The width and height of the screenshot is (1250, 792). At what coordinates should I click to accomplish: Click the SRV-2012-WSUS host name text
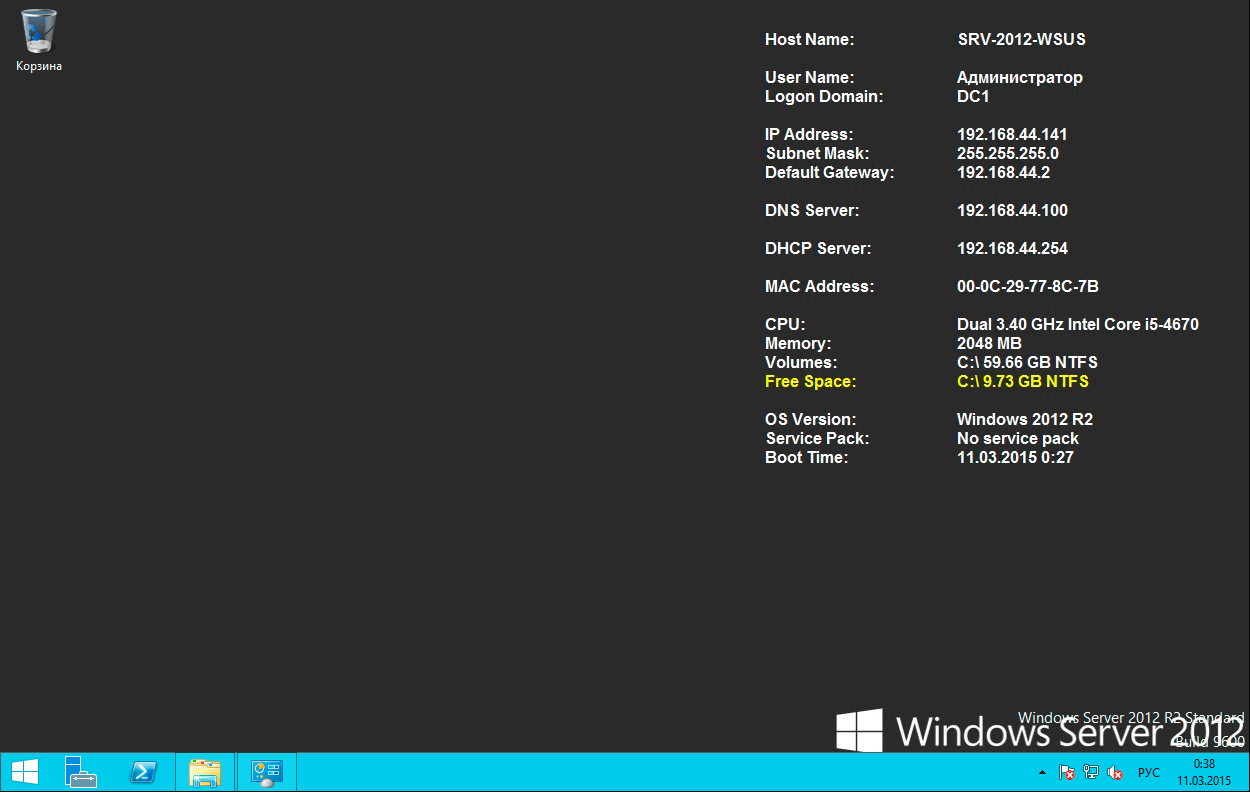1021,40
